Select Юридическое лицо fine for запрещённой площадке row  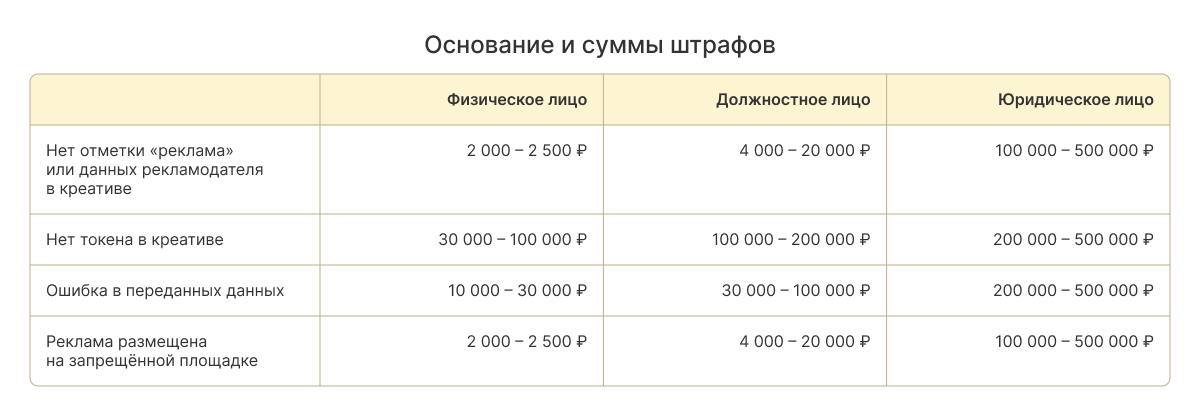pyautogui.click(x=1074, y=342)
